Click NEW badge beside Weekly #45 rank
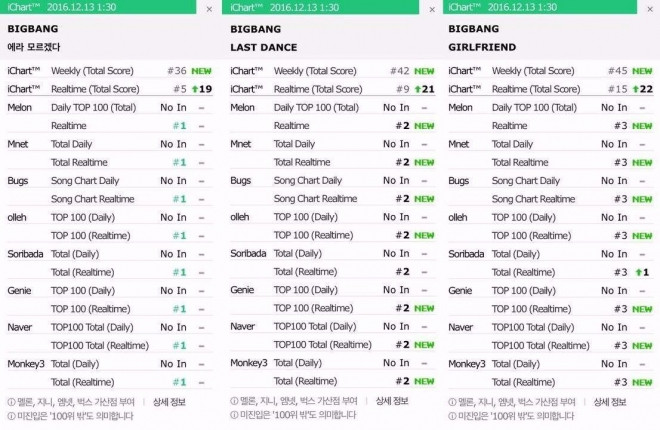Screen dimensions: 660x430 (642, 71)
